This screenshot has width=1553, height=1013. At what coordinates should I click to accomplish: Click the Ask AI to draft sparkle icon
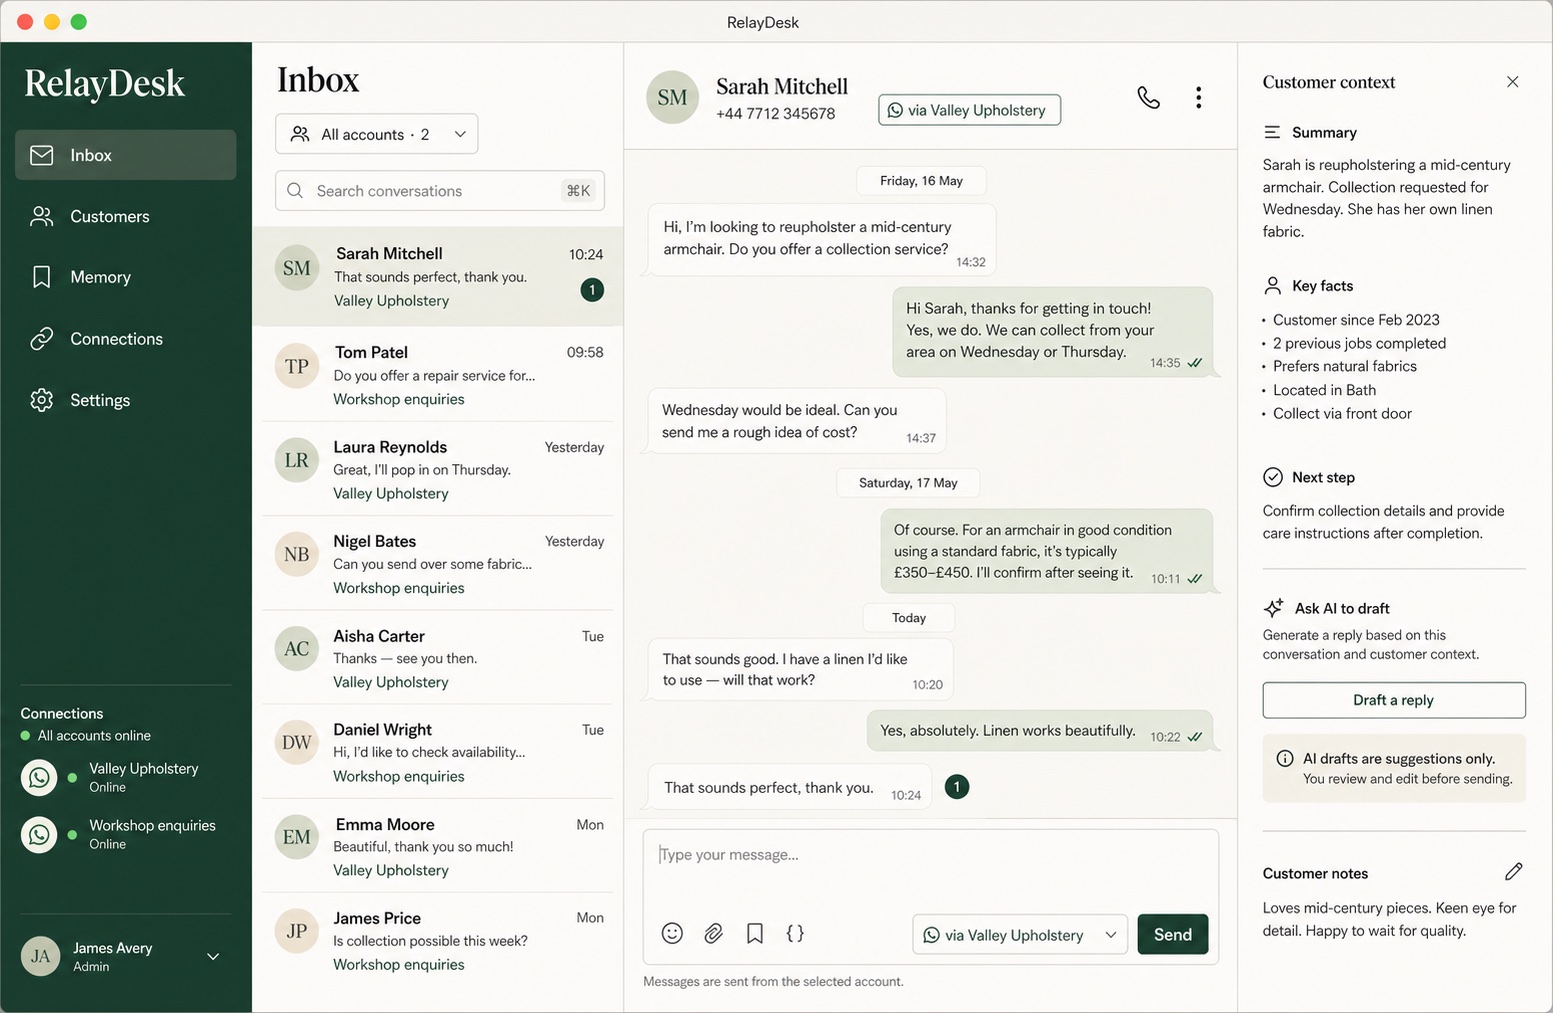(x=1273, y=608)
